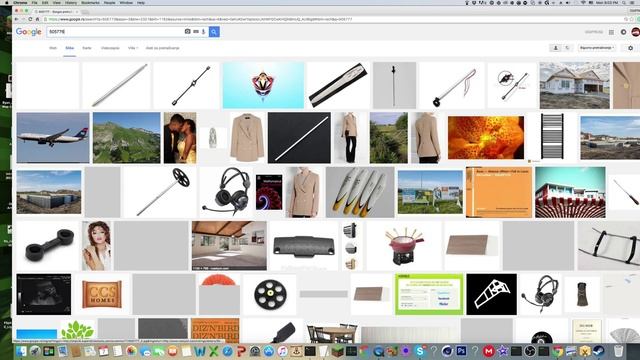Launch Photoshop from the Dock
Image resolution: width=640 pixels, height=360 pixels.
[x=461, y=351]
